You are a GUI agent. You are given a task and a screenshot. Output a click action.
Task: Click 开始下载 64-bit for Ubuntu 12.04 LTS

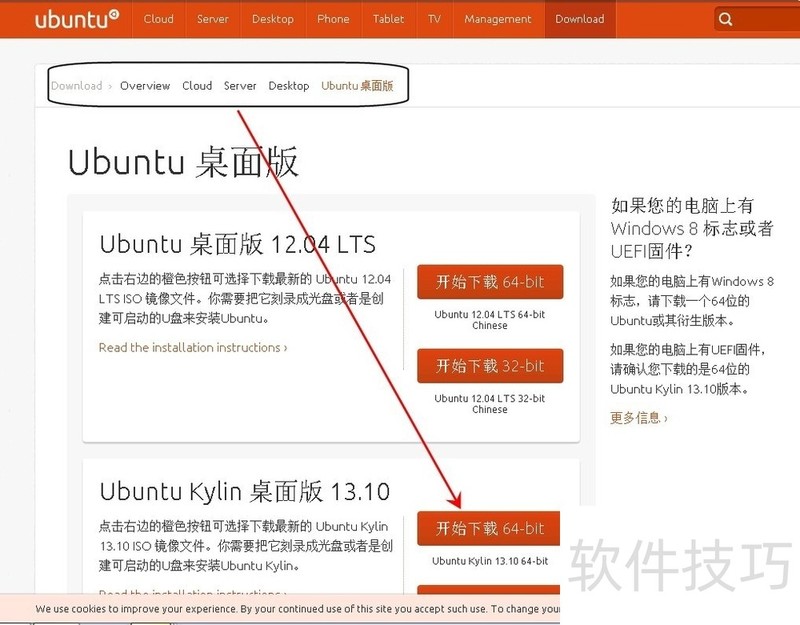click(x=490, y=282)
